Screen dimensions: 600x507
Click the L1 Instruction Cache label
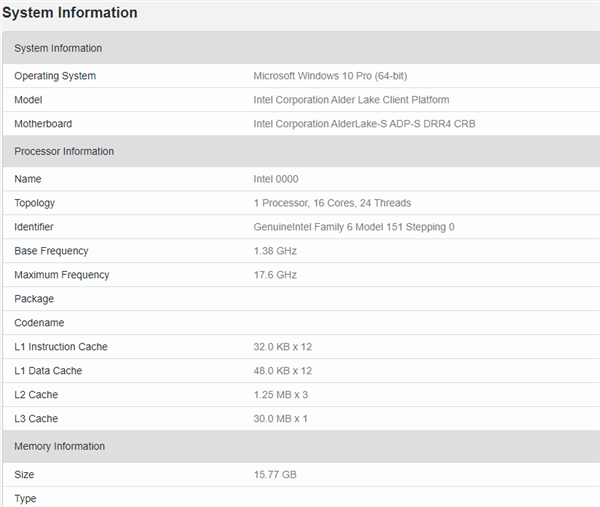pyautogui.click(x=61, y=347)
